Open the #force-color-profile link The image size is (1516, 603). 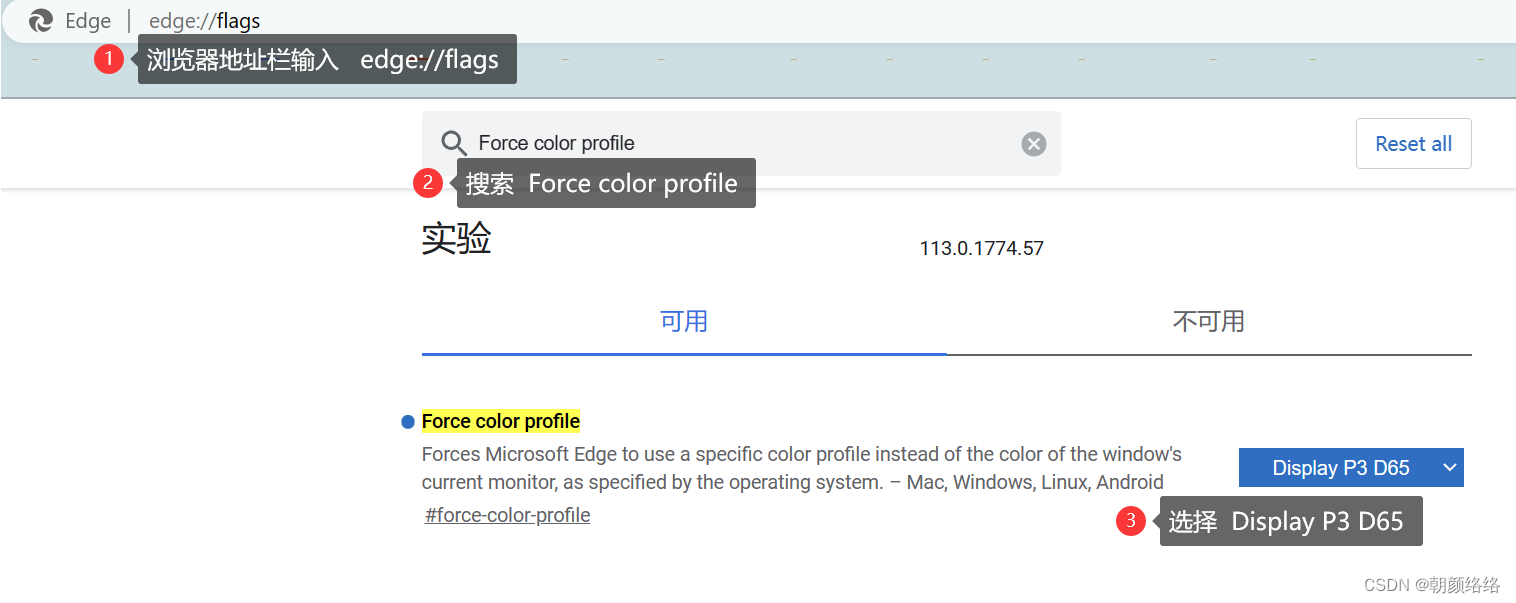coord(508,516)
